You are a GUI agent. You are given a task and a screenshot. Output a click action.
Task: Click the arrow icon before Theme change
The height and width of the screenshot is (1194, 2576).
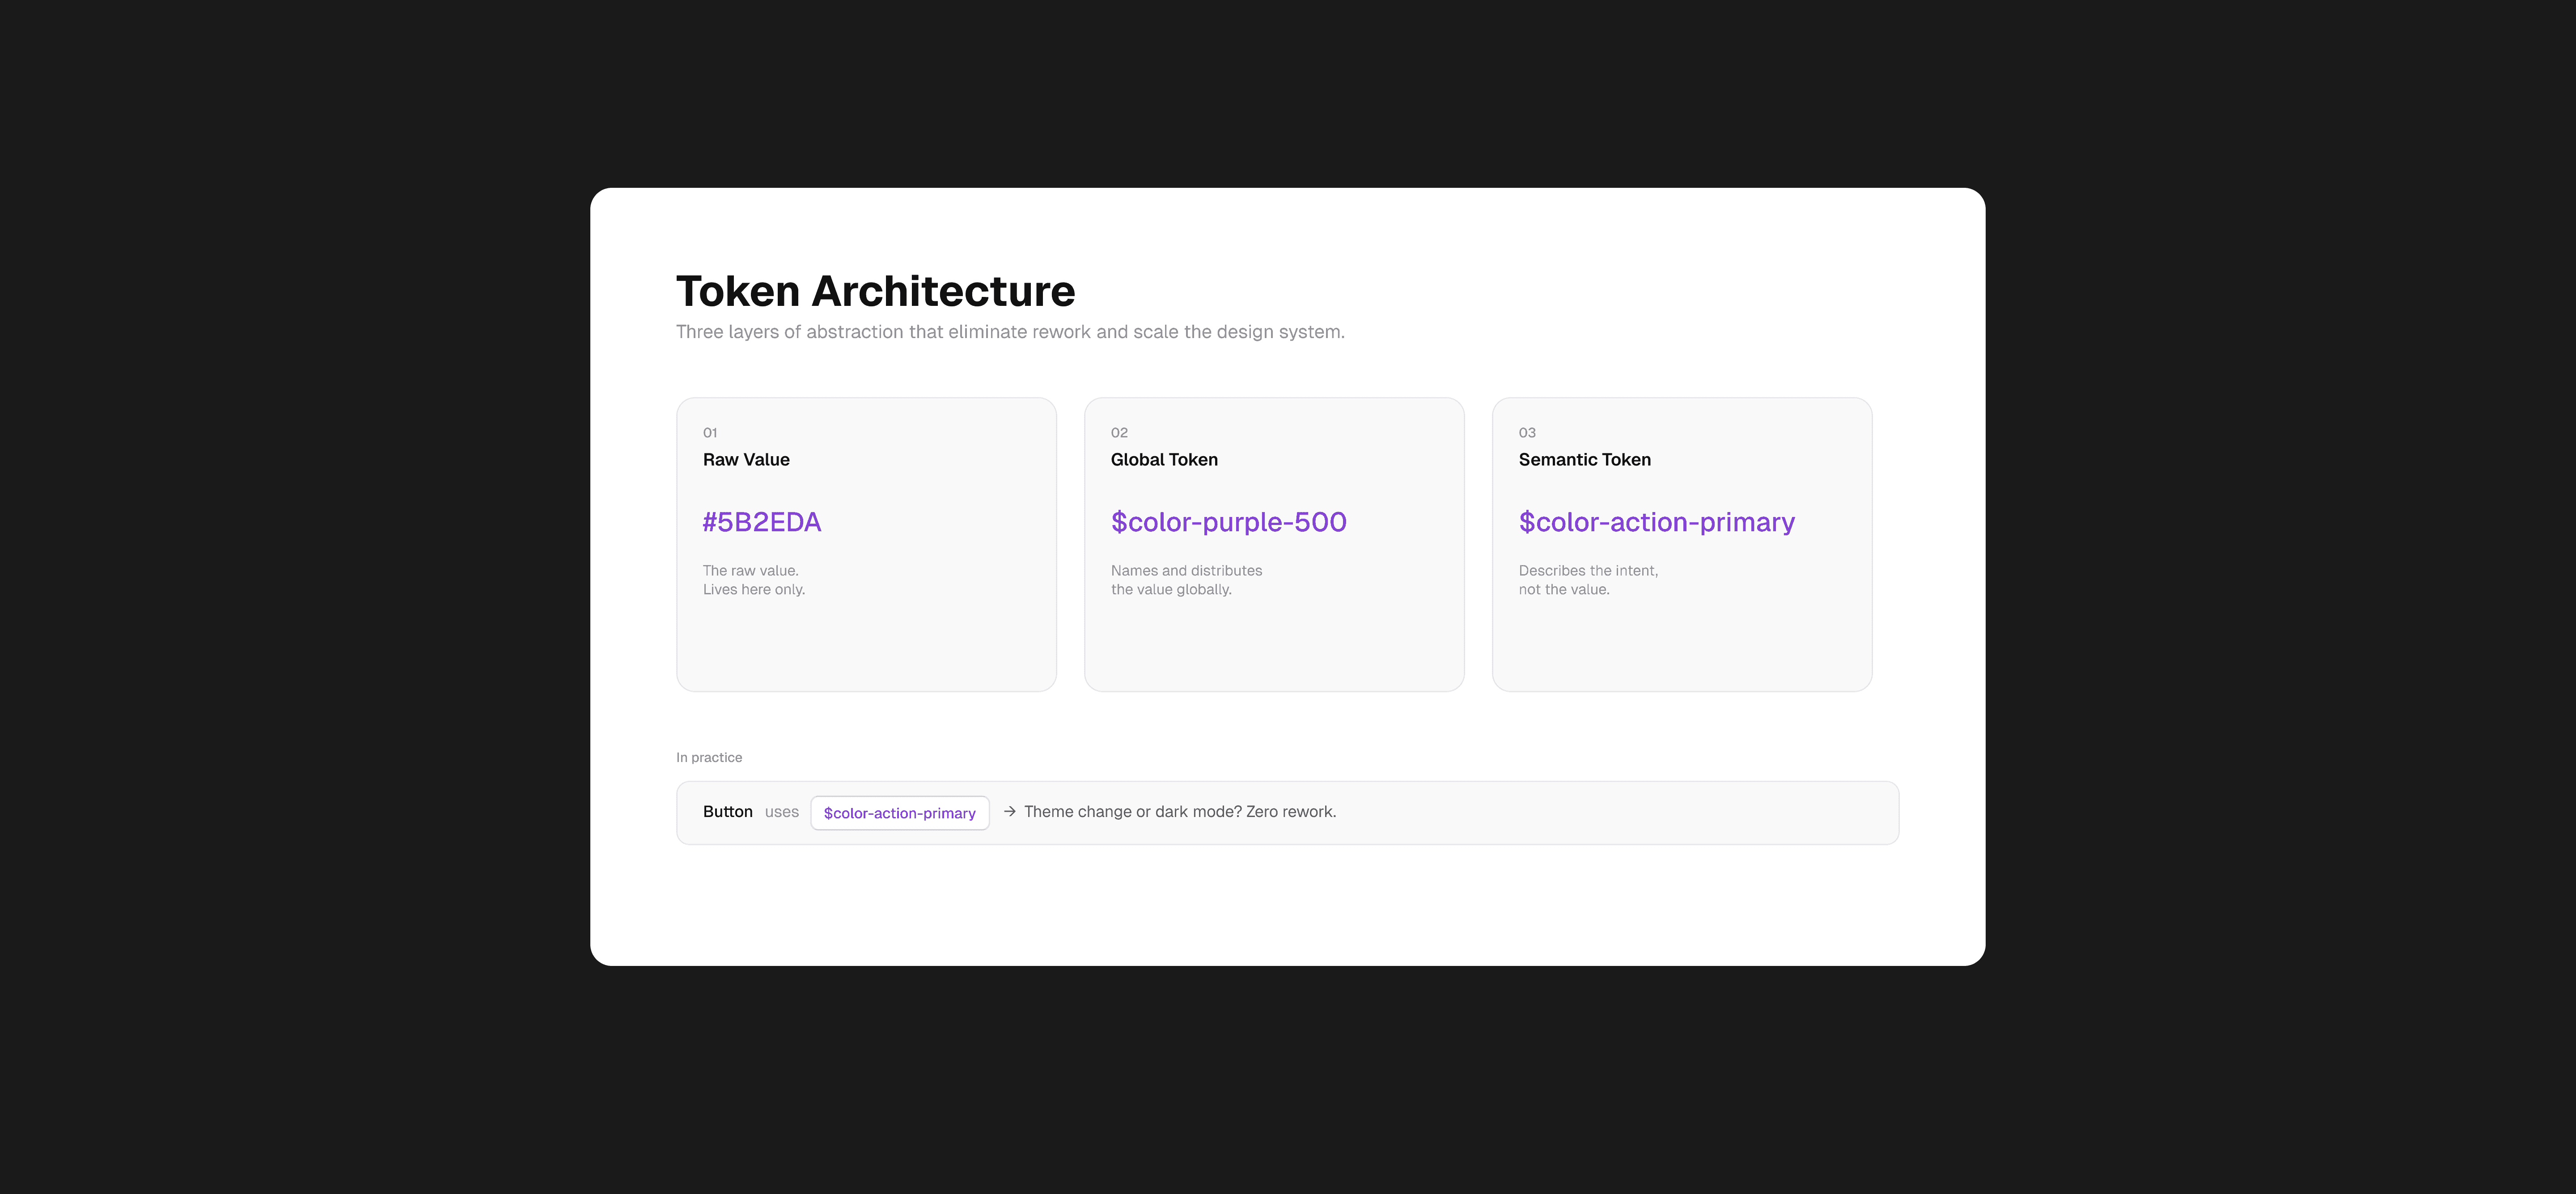1009,812
